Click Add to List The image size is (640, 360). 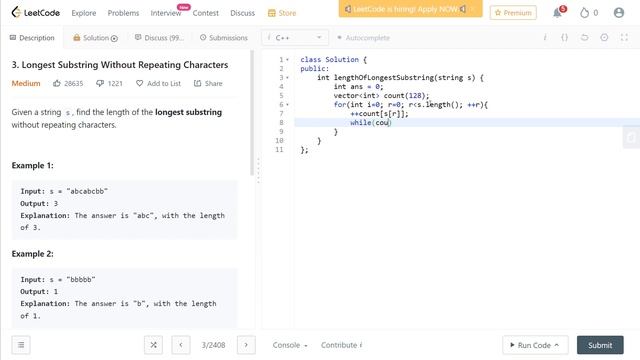tap(158, 83)
